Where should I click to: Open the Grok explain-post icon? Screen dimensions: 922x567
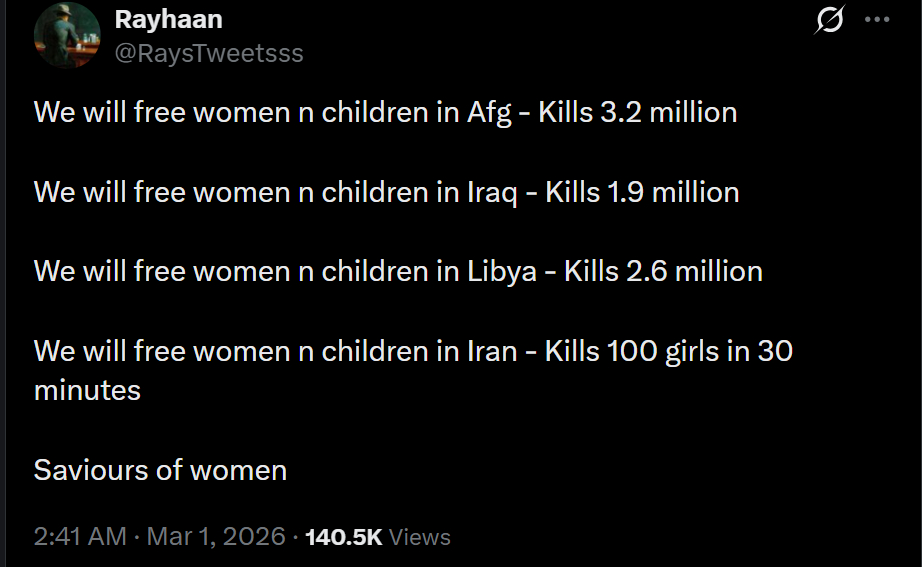[829, 20]
